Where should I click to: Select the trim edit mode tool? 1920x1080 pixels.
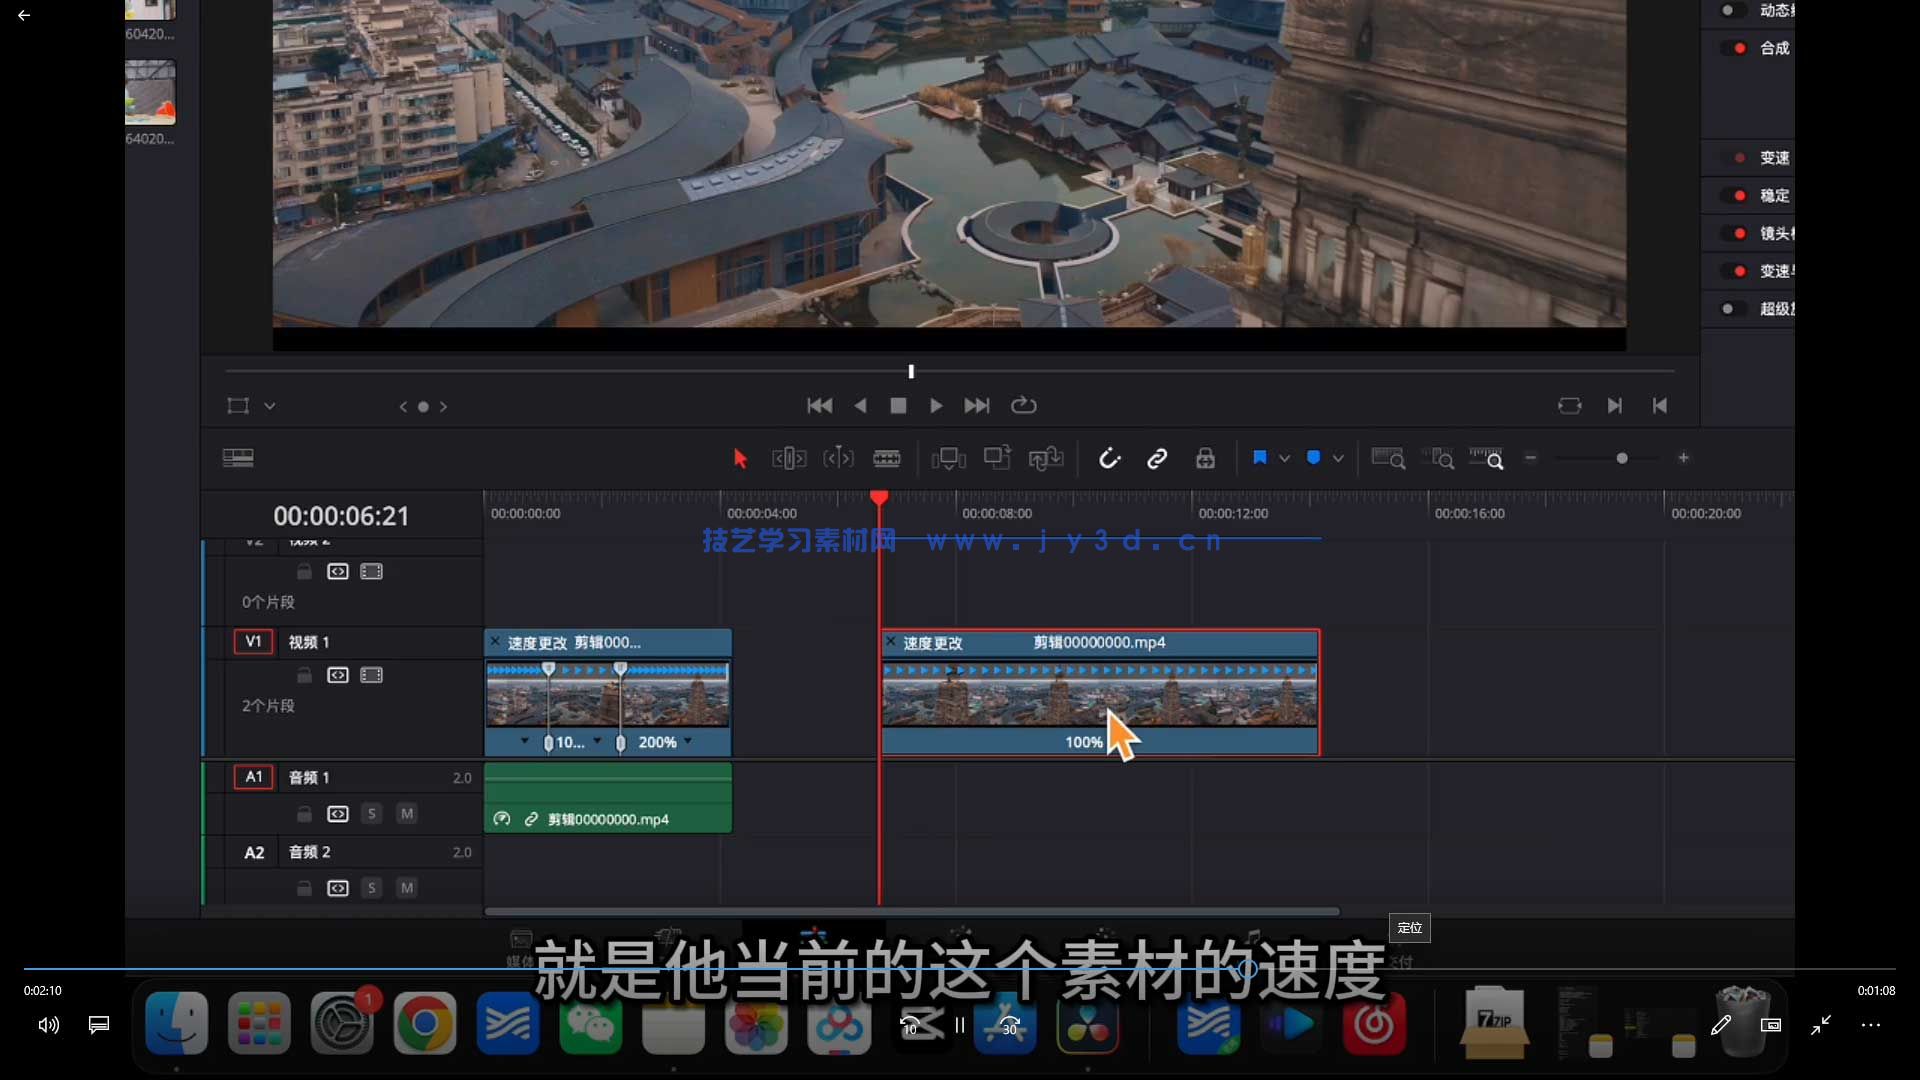click(788, 458)
